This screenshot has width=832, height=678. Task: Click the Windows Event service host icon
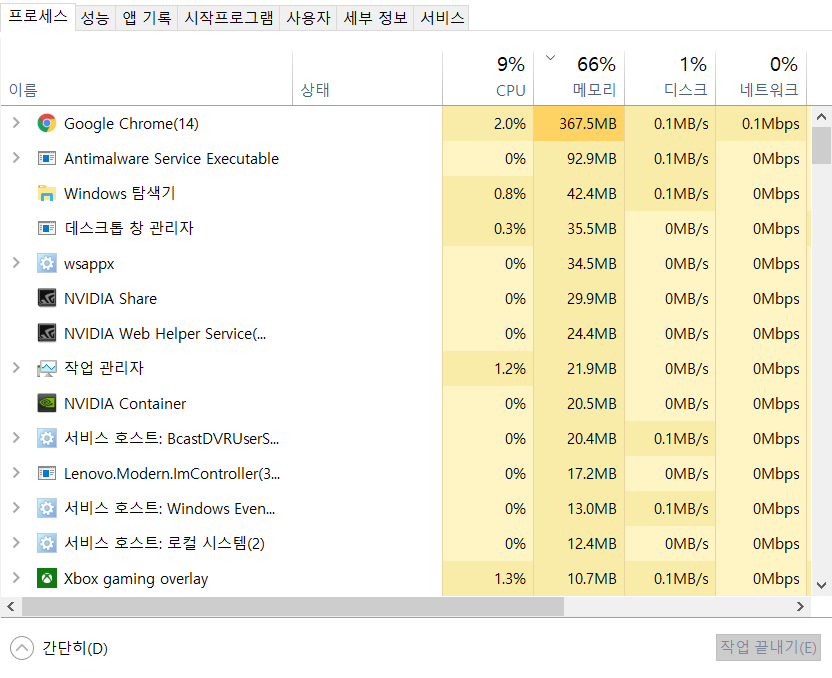[x=47, y=508]
